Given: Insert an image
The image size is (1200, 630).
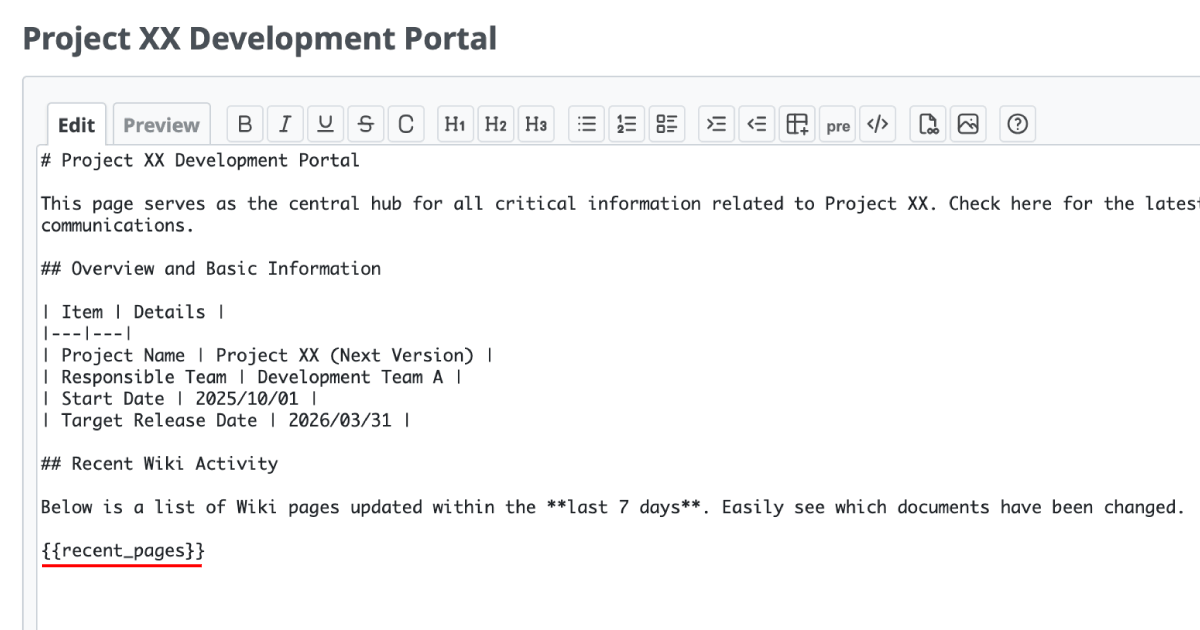Looking at the screenshot, I should (968, 124).
